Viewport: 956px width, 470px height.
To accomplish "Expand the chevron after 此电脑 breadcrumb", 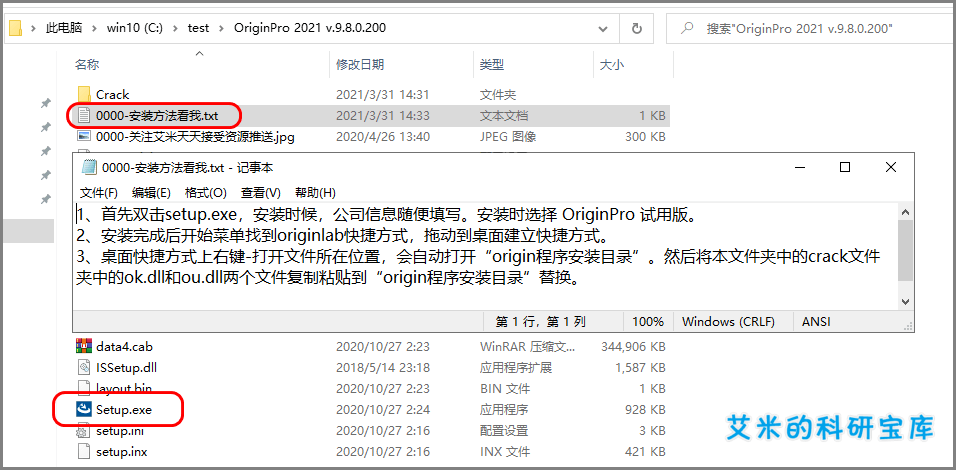I will pyautogui.click(x=95, y=29).
